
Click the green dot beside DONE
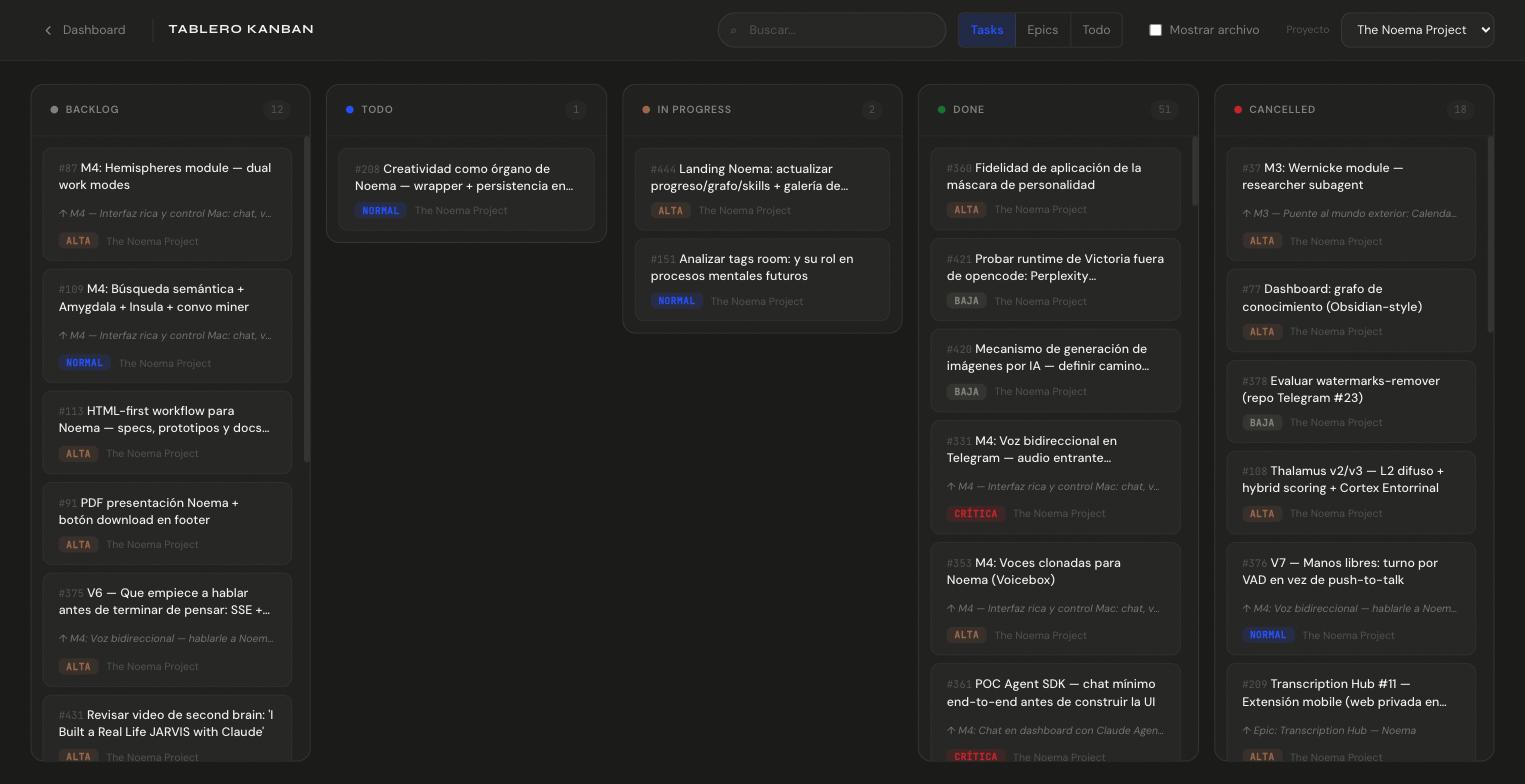click(942, 110)
